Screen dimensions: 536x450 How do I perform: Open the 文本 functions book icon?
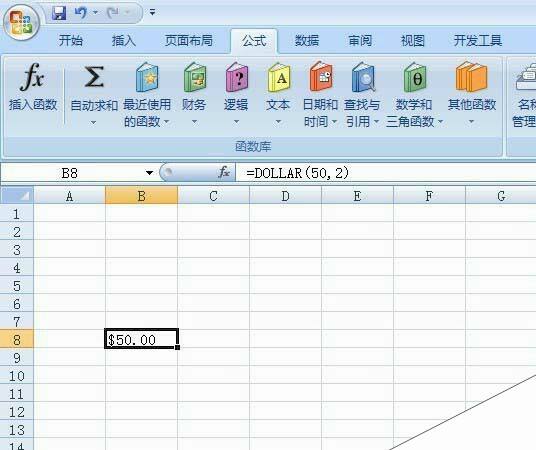(x=279, y=77)
